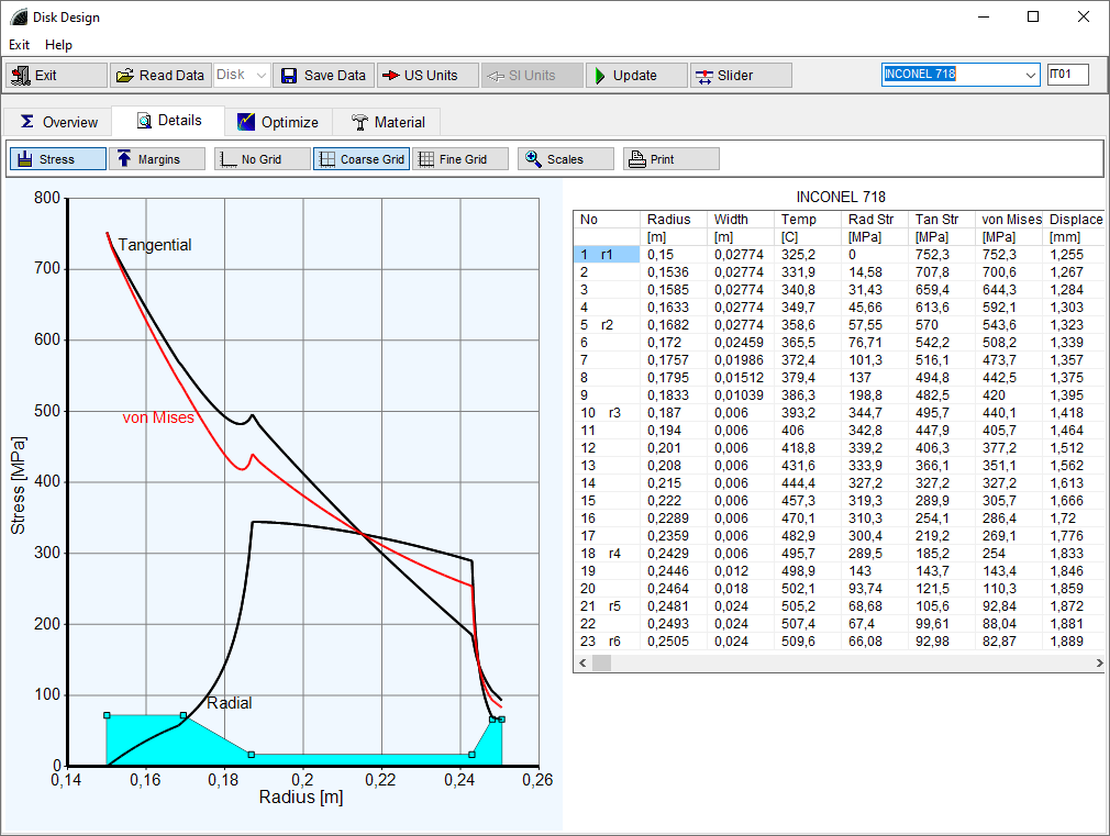
Task: Click the Overview sigma icon
Action: [x=27, y=122]
